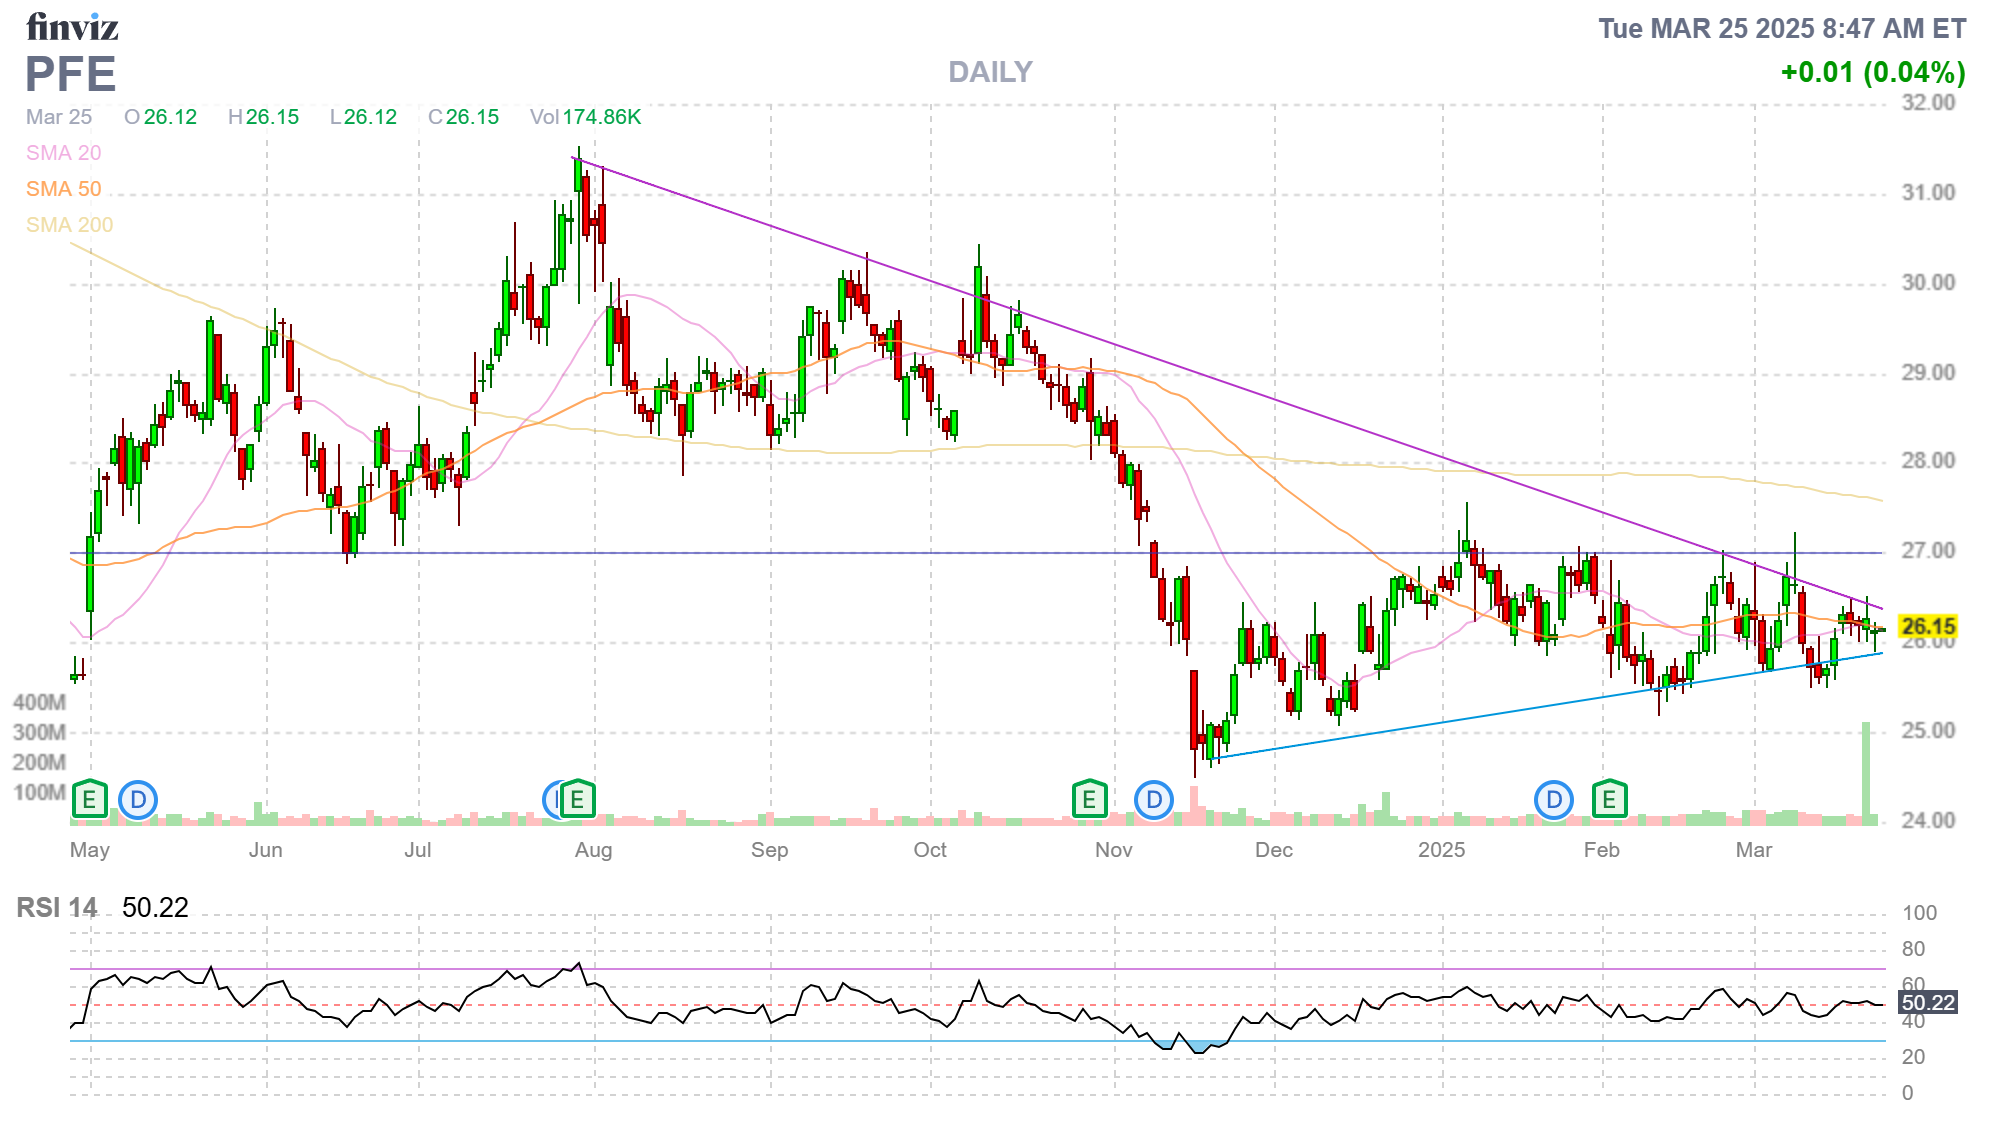Toggle the SMA 200 legend label

point(70,225)
